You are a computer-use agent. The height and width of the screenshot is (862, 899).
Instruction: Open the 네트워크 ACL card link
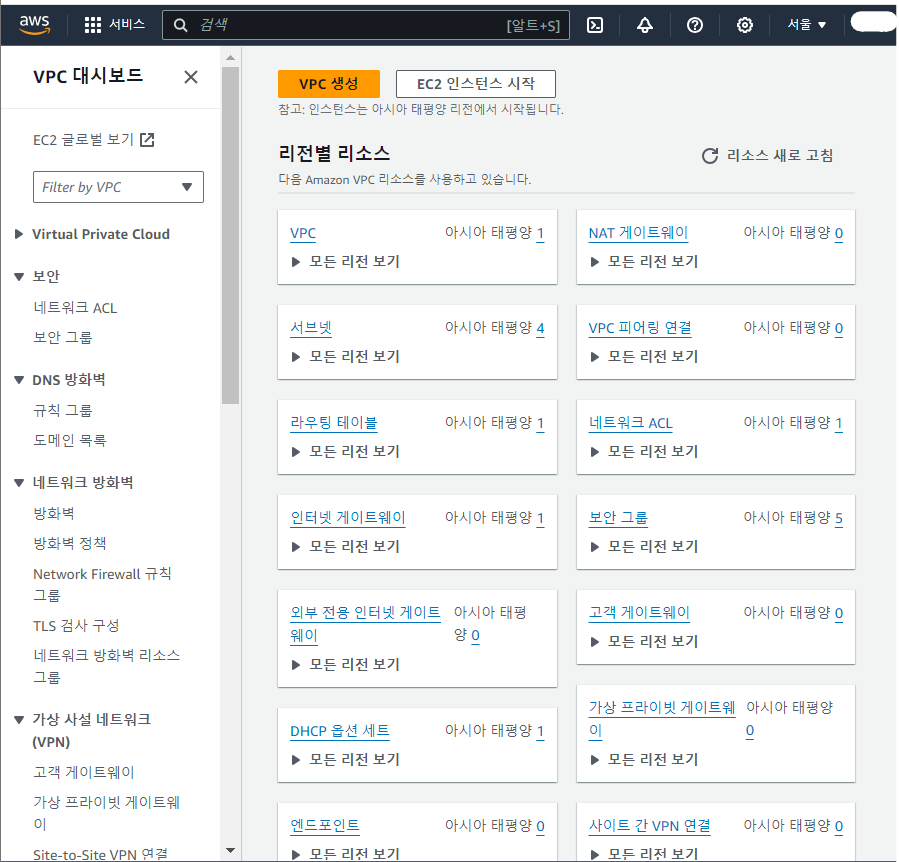pyautogui.click(x=631, y=423)
